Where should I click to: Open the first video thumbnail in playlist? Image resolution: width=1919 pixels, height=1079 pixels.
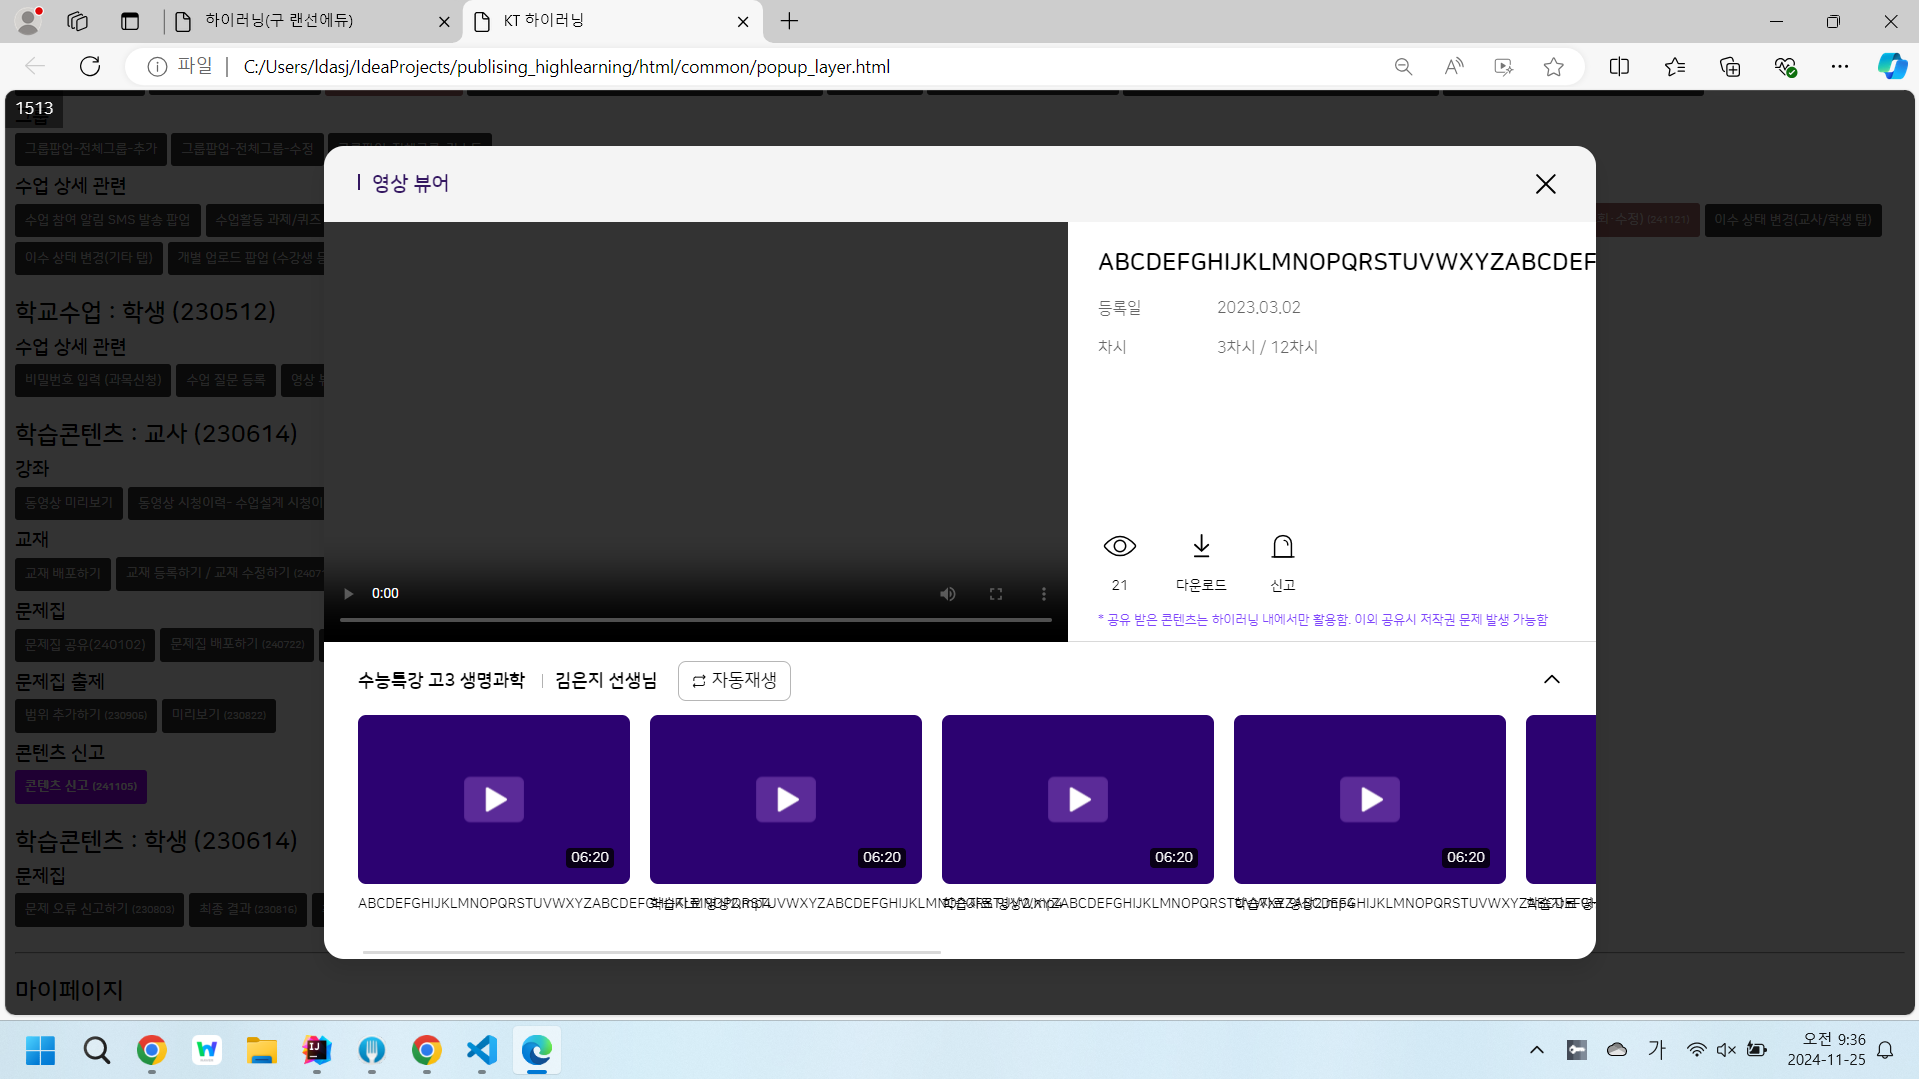[x=494, y=799]
